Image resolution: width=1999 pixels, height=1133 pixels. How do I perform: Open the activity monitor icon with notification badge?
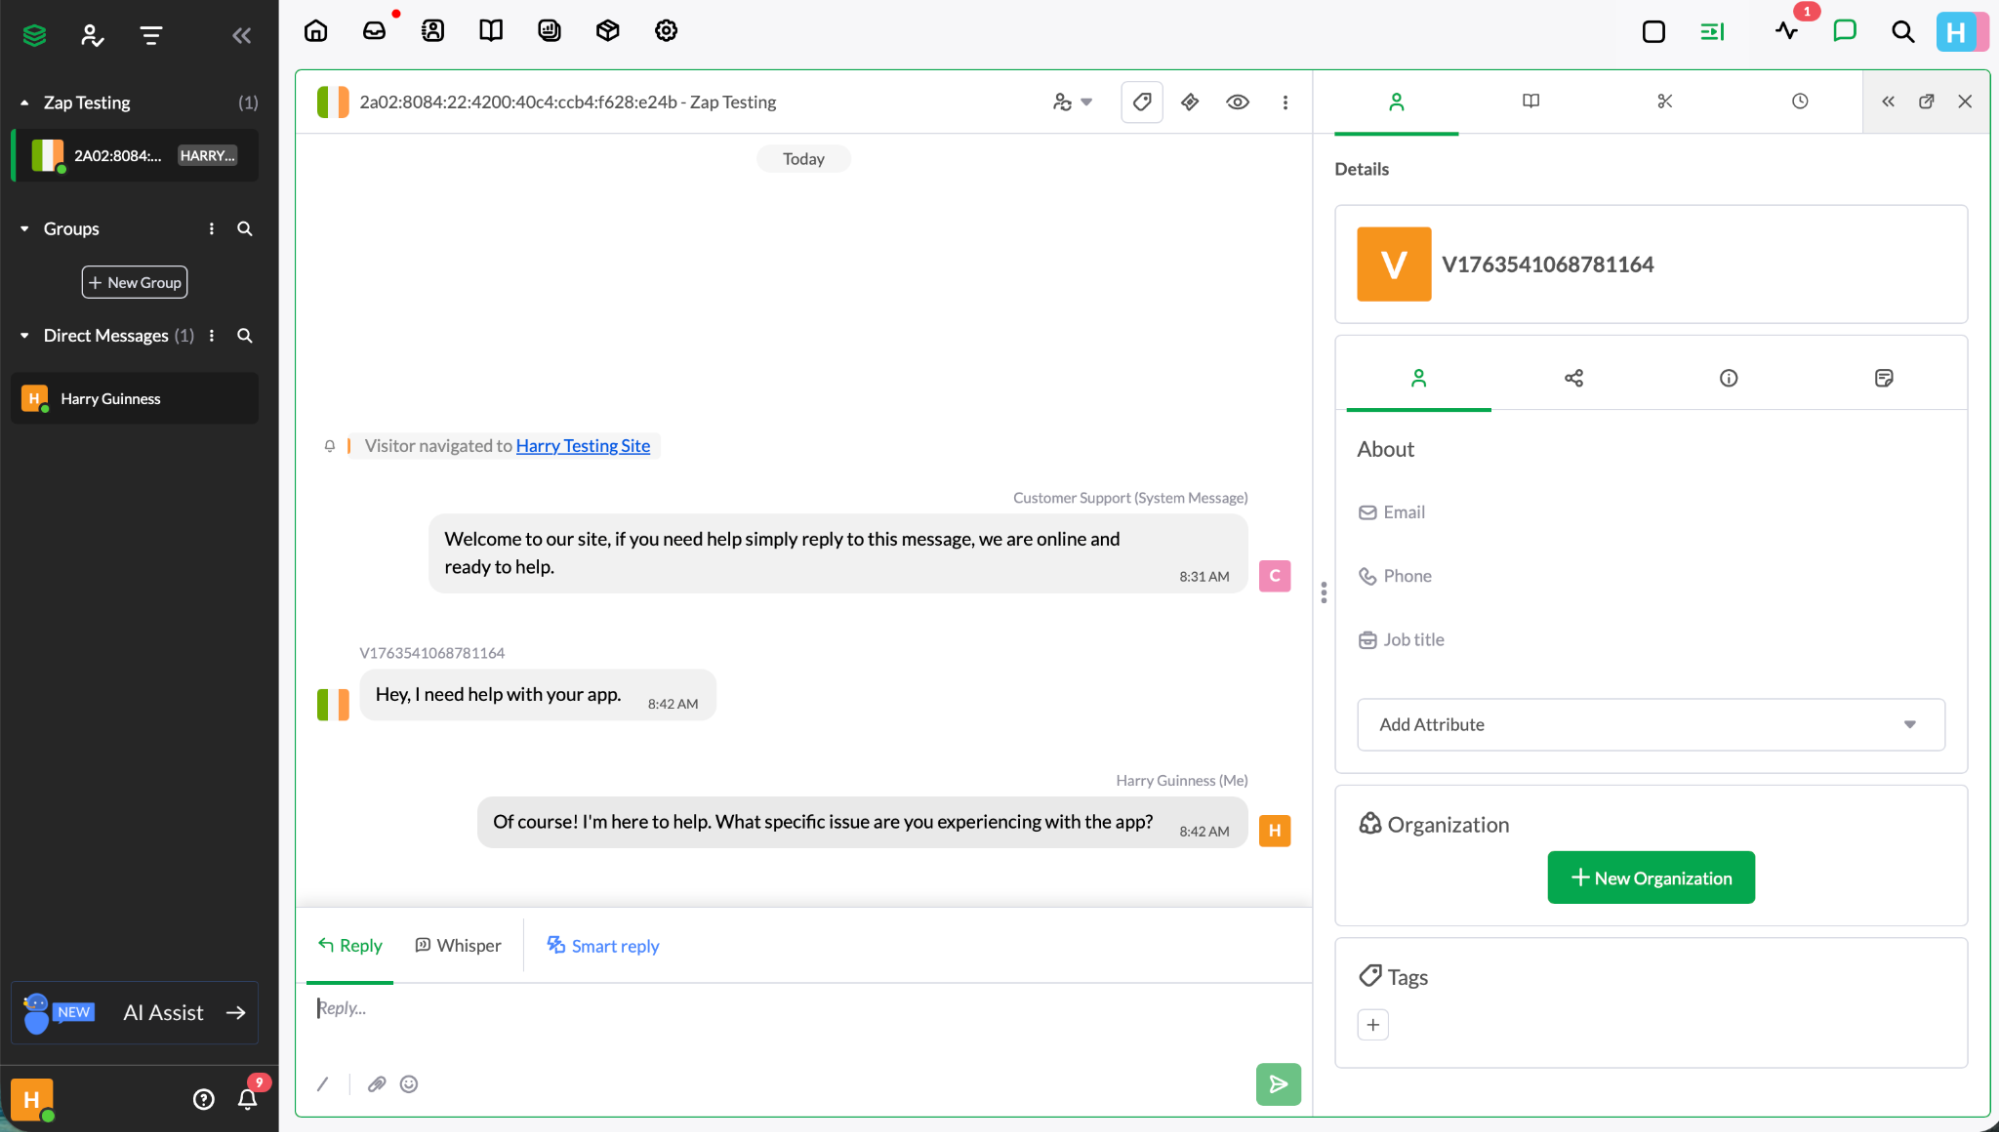(1786, 31)
